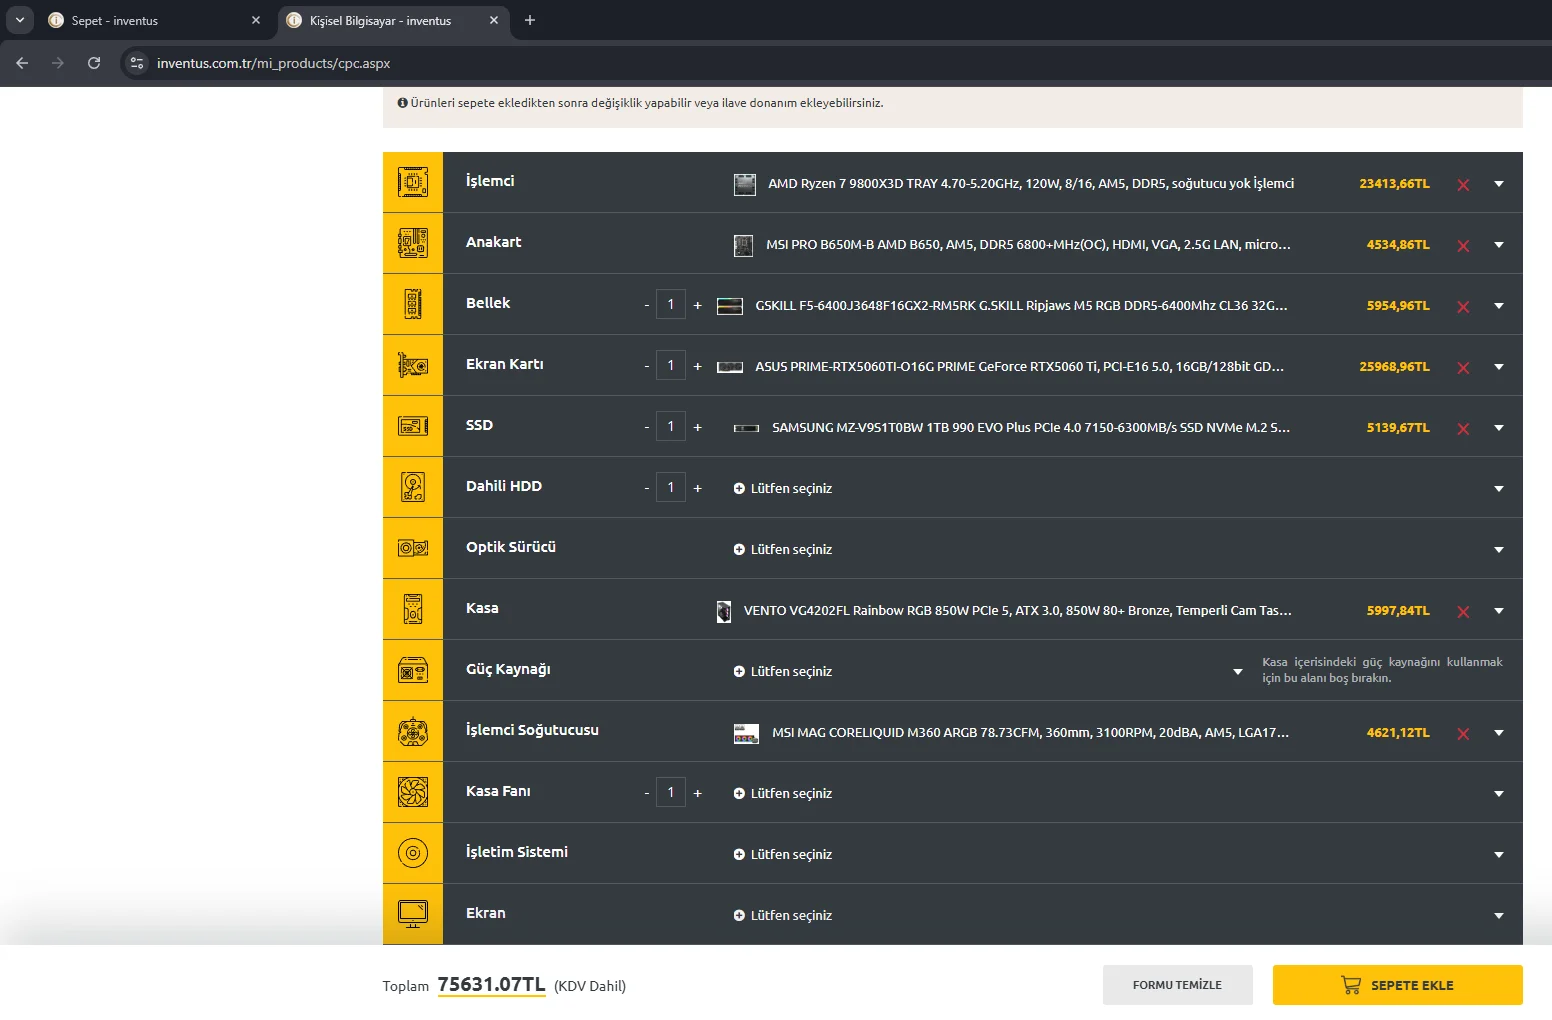
Task: Click the Bellek RAM category icon
Action: (x=413, y=304)
